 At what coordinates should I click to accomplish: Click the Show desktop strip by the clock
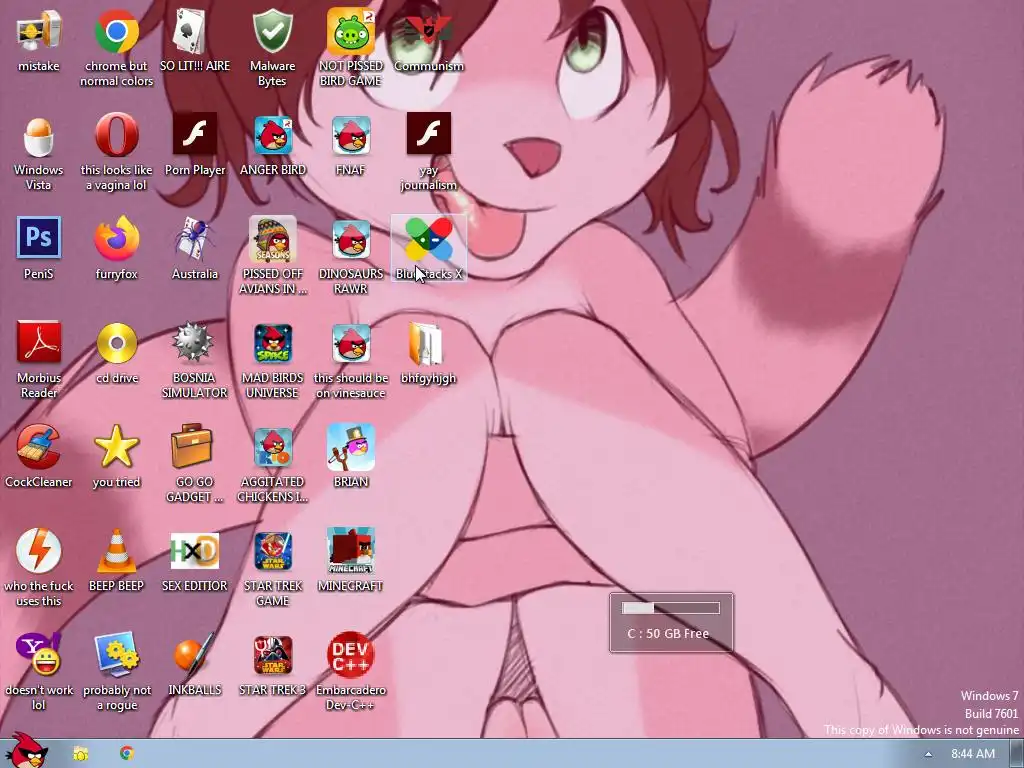[1017, 754]
